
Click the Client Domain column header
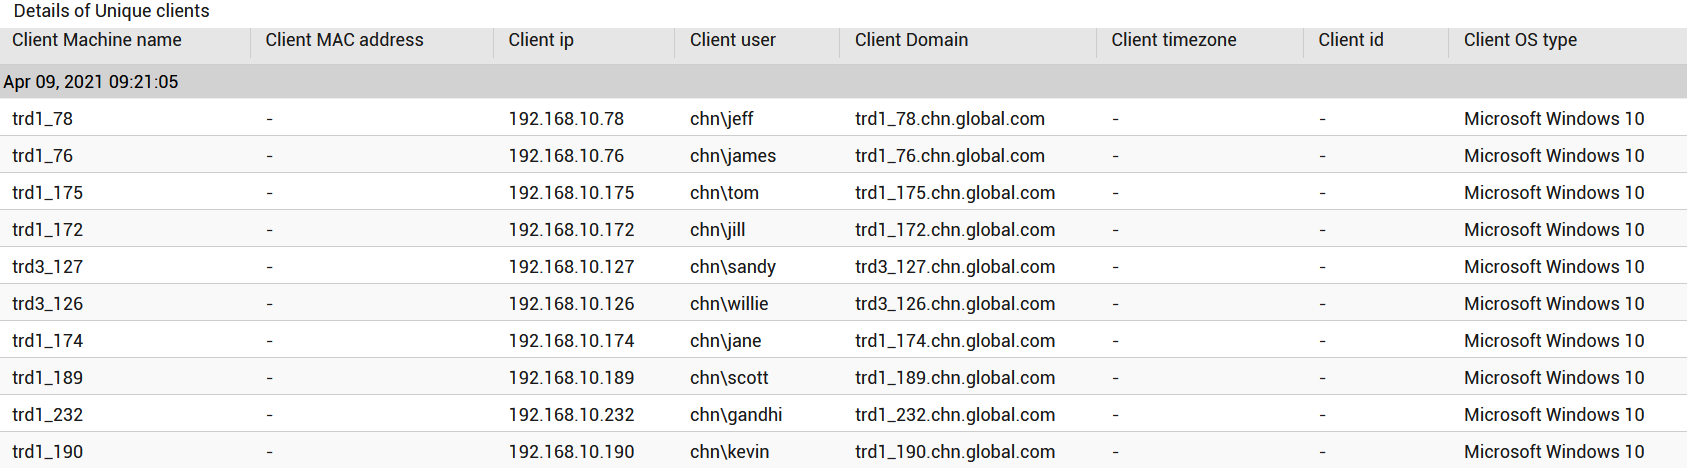pos(911,40)
